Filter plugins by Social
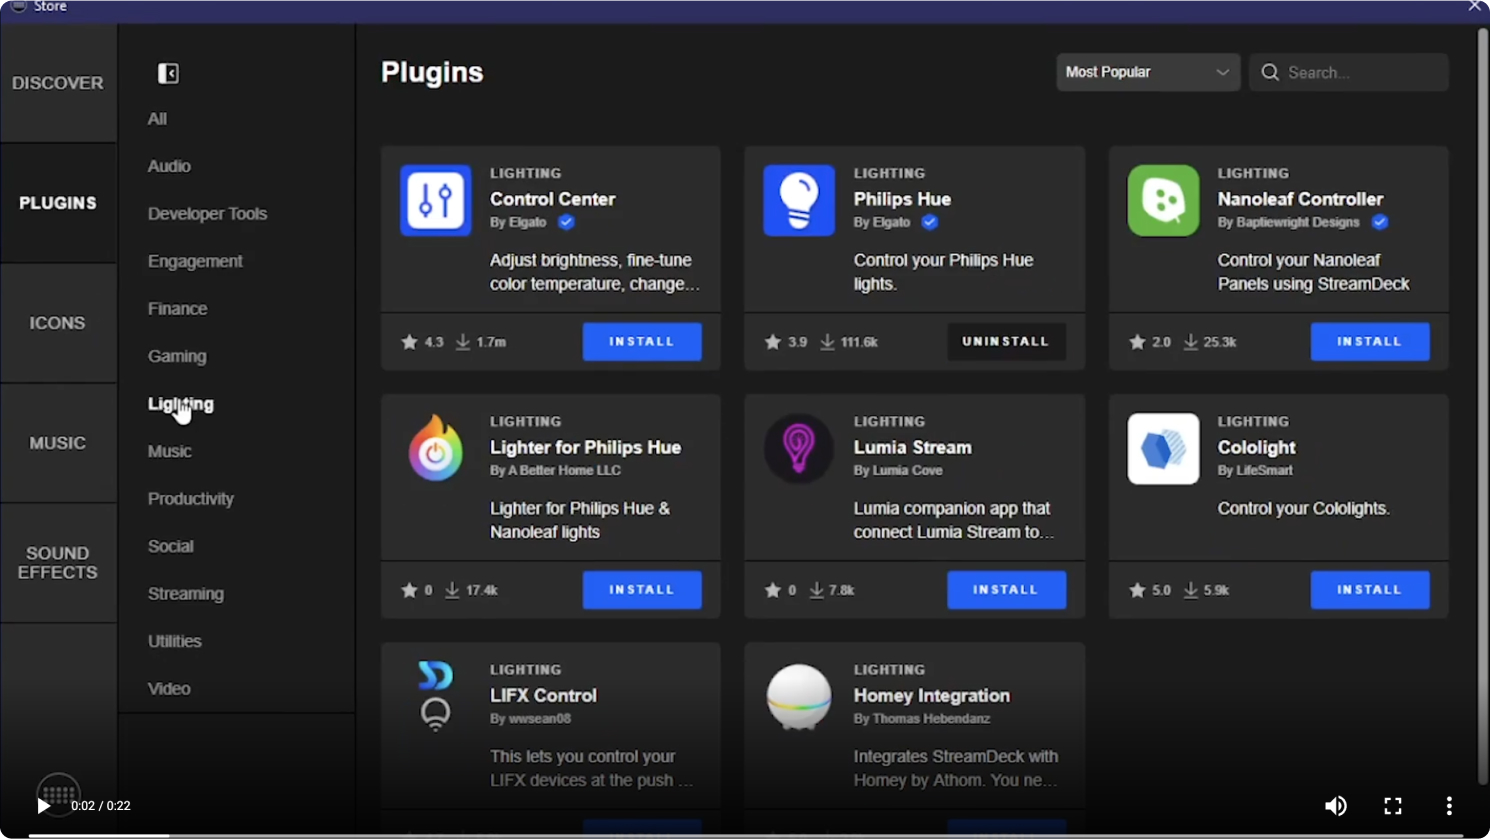Viewport: 1490px width, 839px height. (x=171, y=546)
